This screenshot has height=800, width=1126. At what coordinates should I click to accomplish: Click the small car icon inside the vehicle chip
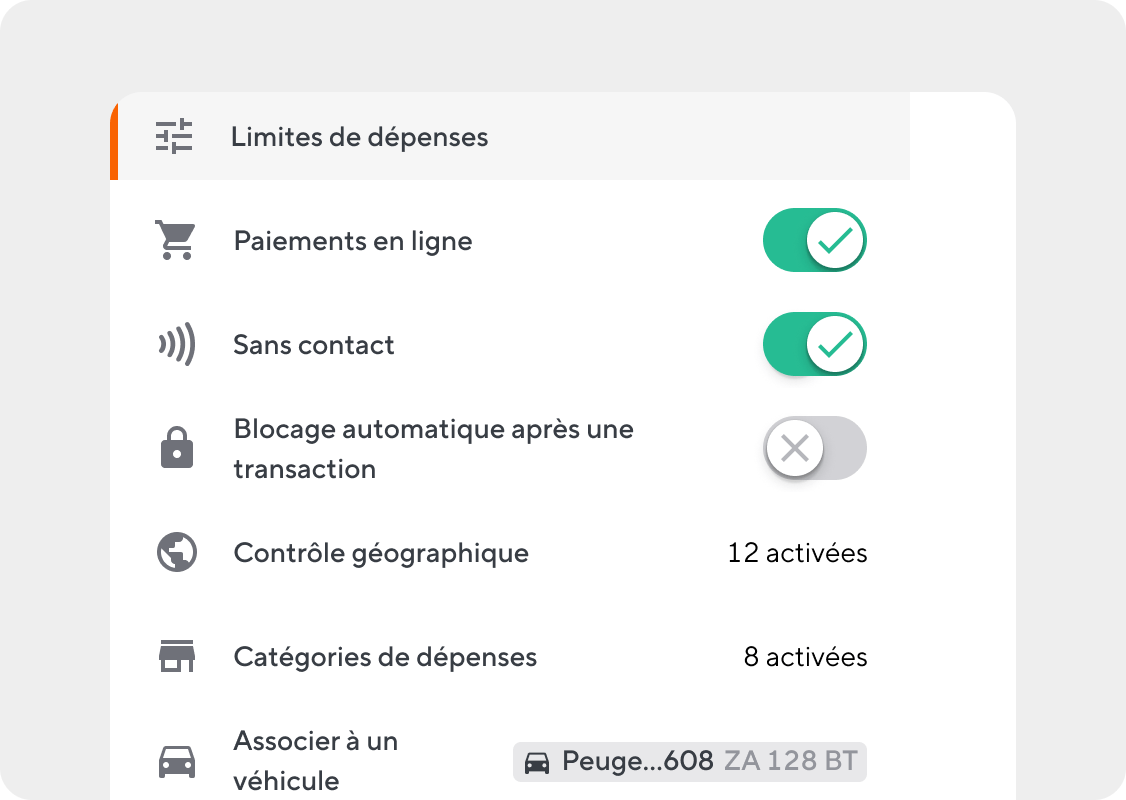537,763
